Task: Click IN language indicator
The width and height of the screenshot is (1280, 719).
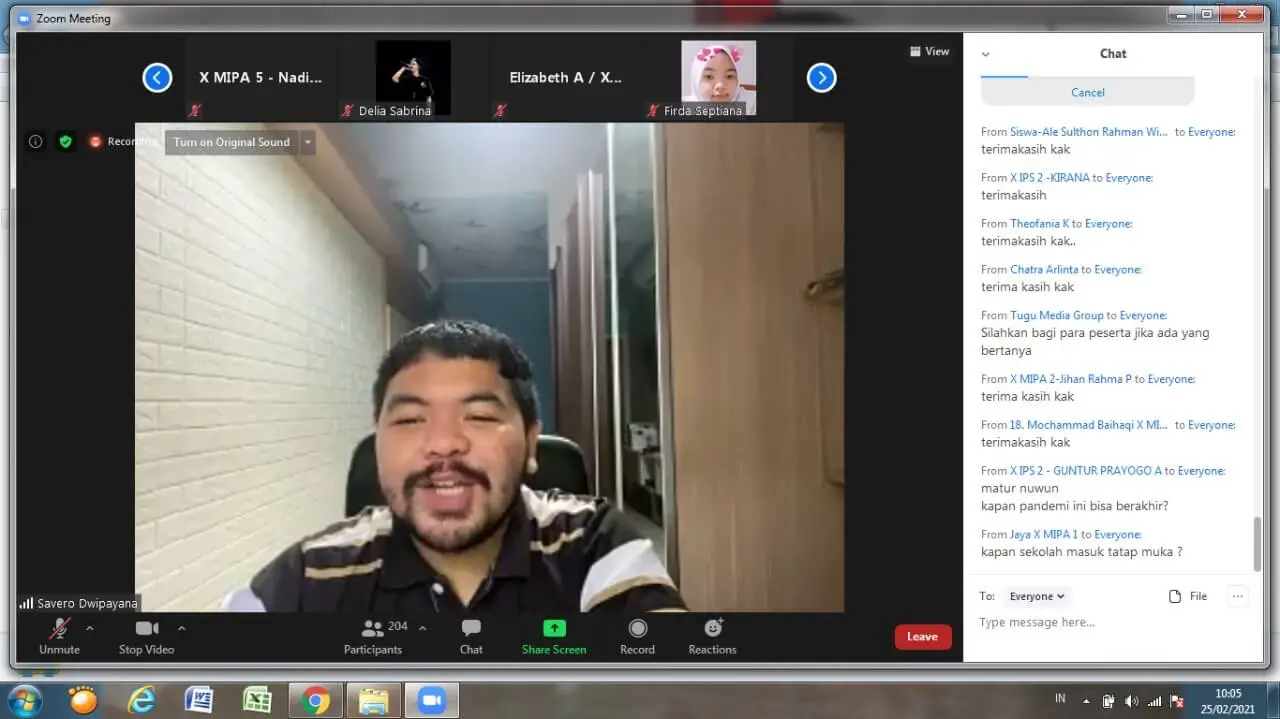Action: [x=1060, y=697]
